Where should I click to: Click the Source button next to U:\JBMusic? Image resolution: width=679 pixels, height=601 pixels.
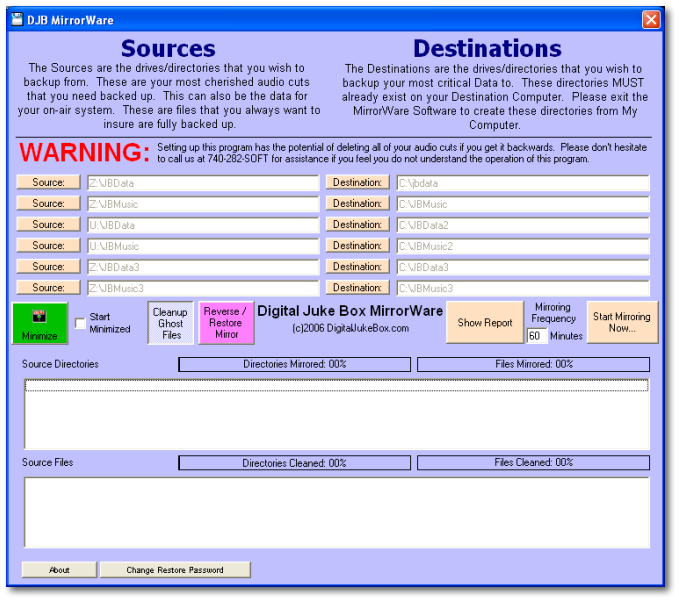tap(48, 246)
